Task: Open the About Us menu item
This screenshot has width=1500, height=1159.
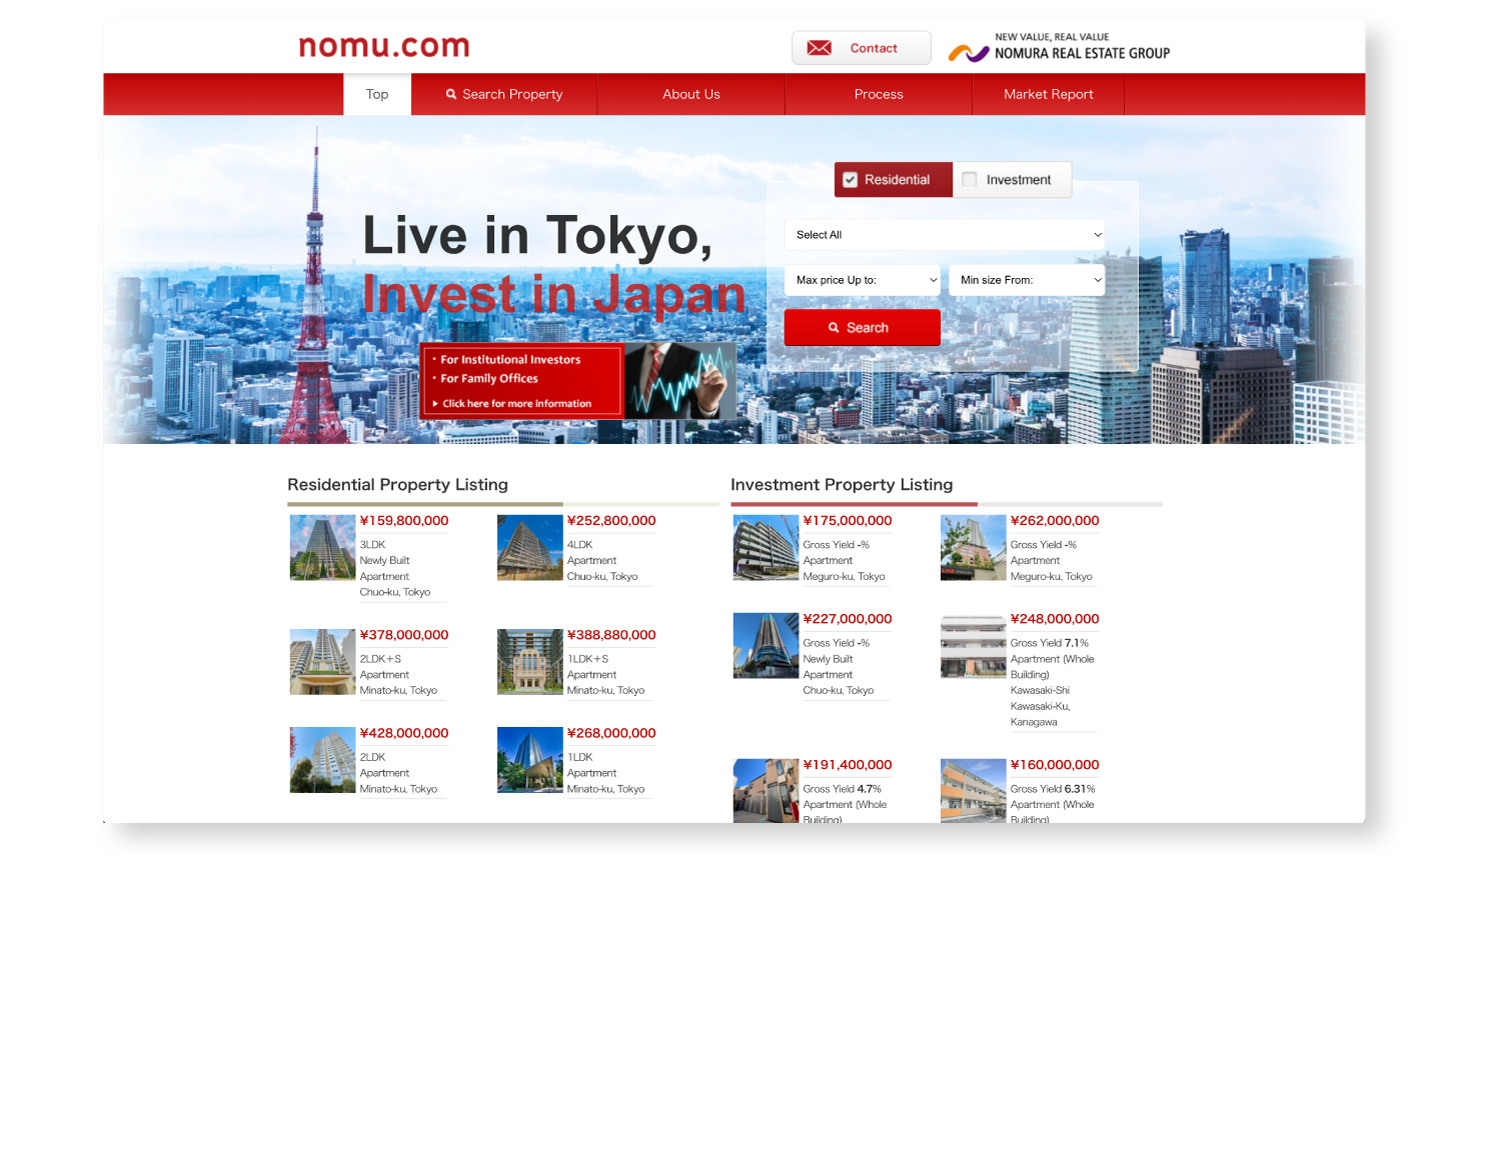Action: click(x=691, y=94)
